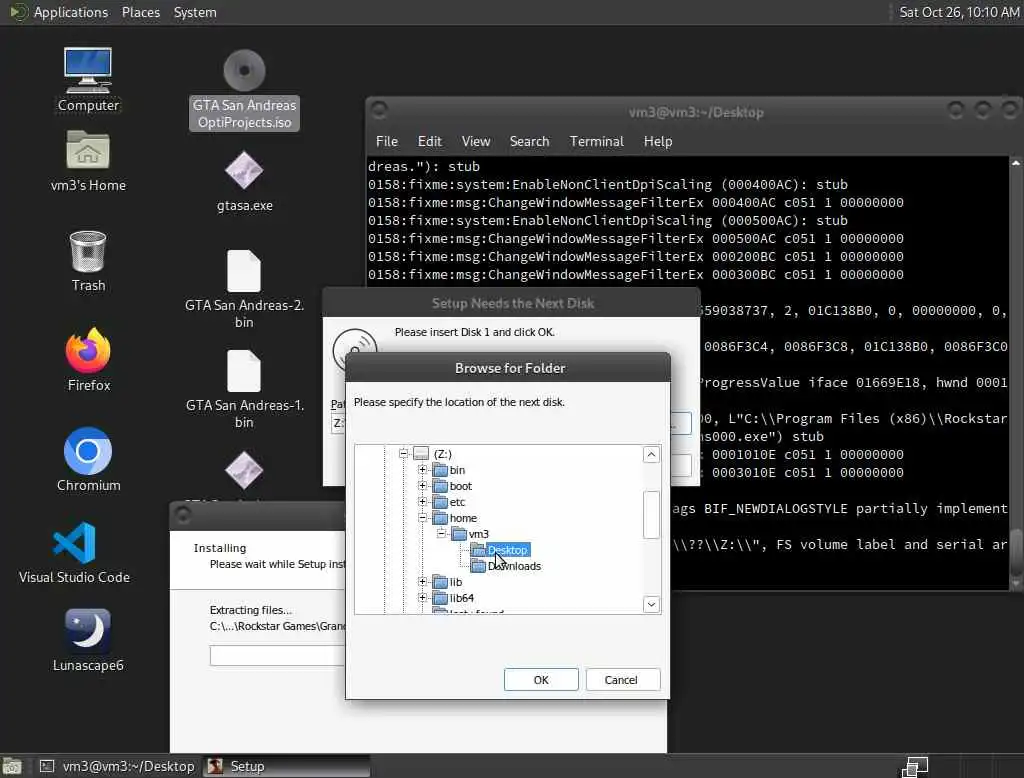Image resolution: width=1024 pixels, height=778 pixels.
Task: Expand the lib folder node
Action: point(423,581)
